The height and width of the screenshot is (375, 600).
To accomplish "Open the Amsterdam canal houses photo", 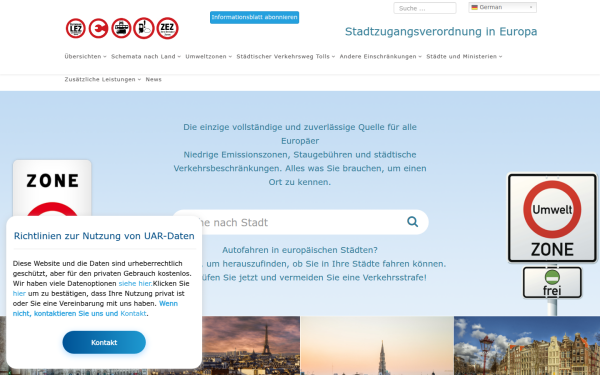I will 527,346.
